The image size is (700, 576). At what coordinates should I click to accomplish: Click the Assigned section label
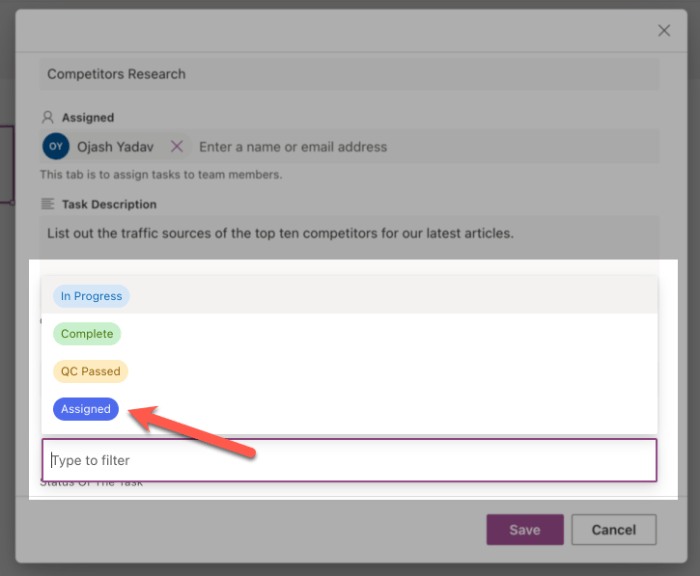tap(88, 117)
